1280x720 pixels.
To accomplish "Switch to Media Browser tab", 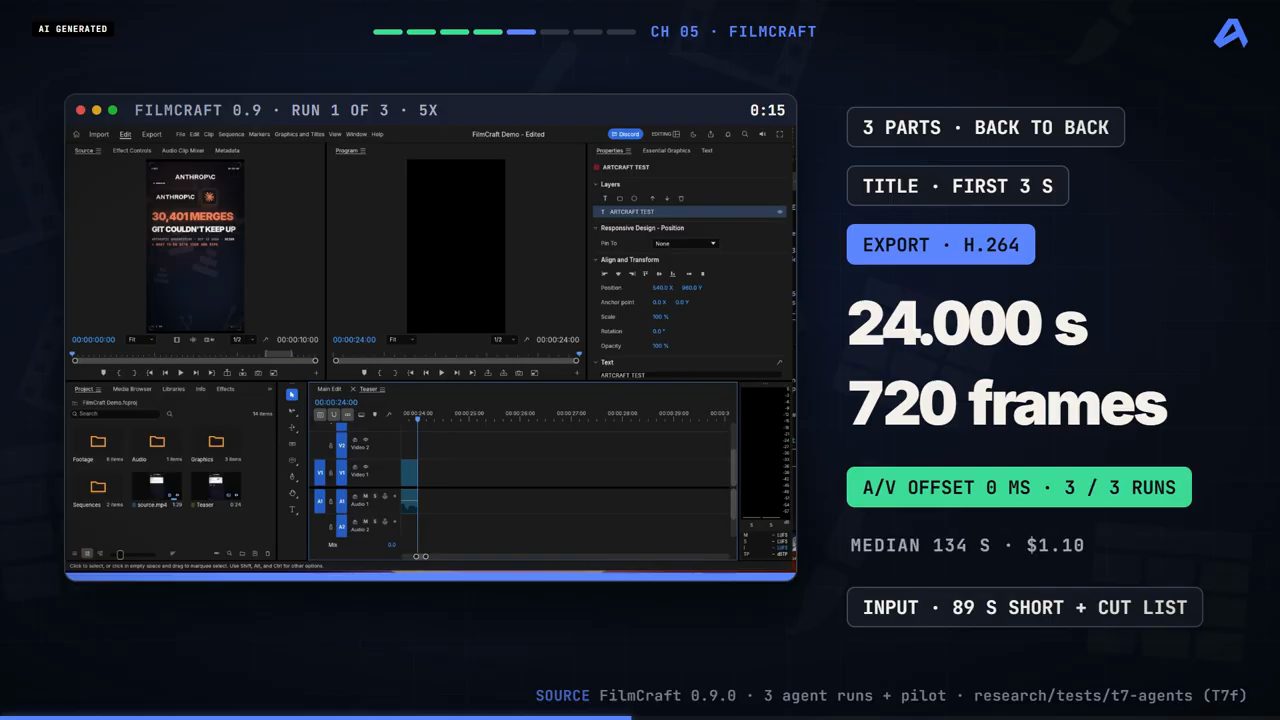I will pyautogui.click(x=132, y=389).
